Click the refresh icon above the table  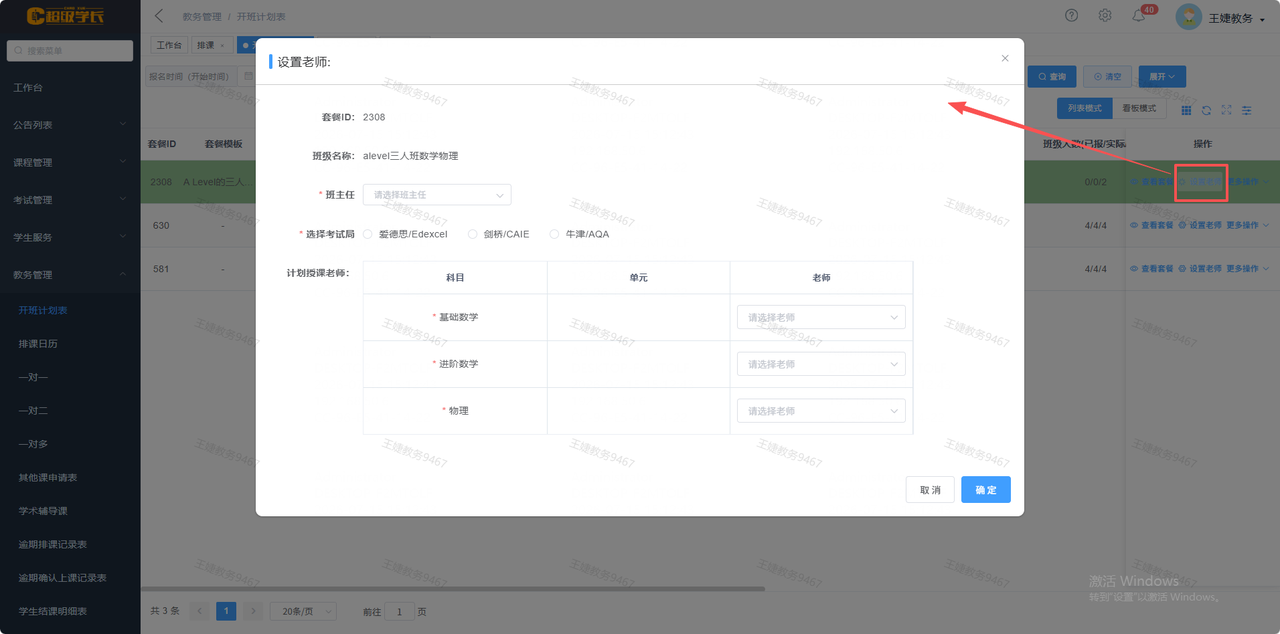tap(1207, 110)
